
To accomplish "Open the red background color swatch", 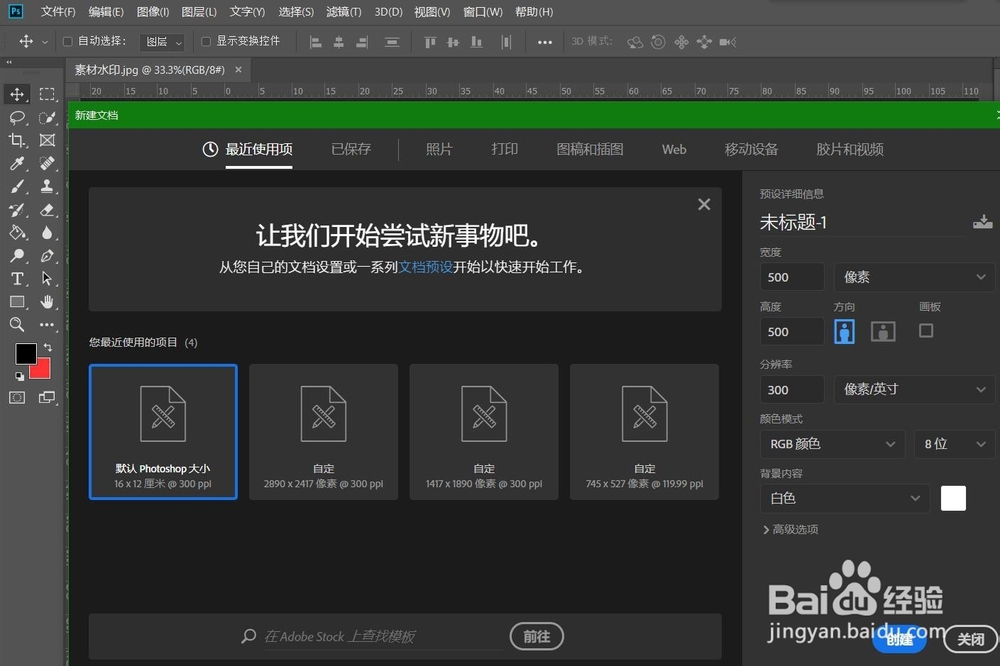I will click(41, 369).
